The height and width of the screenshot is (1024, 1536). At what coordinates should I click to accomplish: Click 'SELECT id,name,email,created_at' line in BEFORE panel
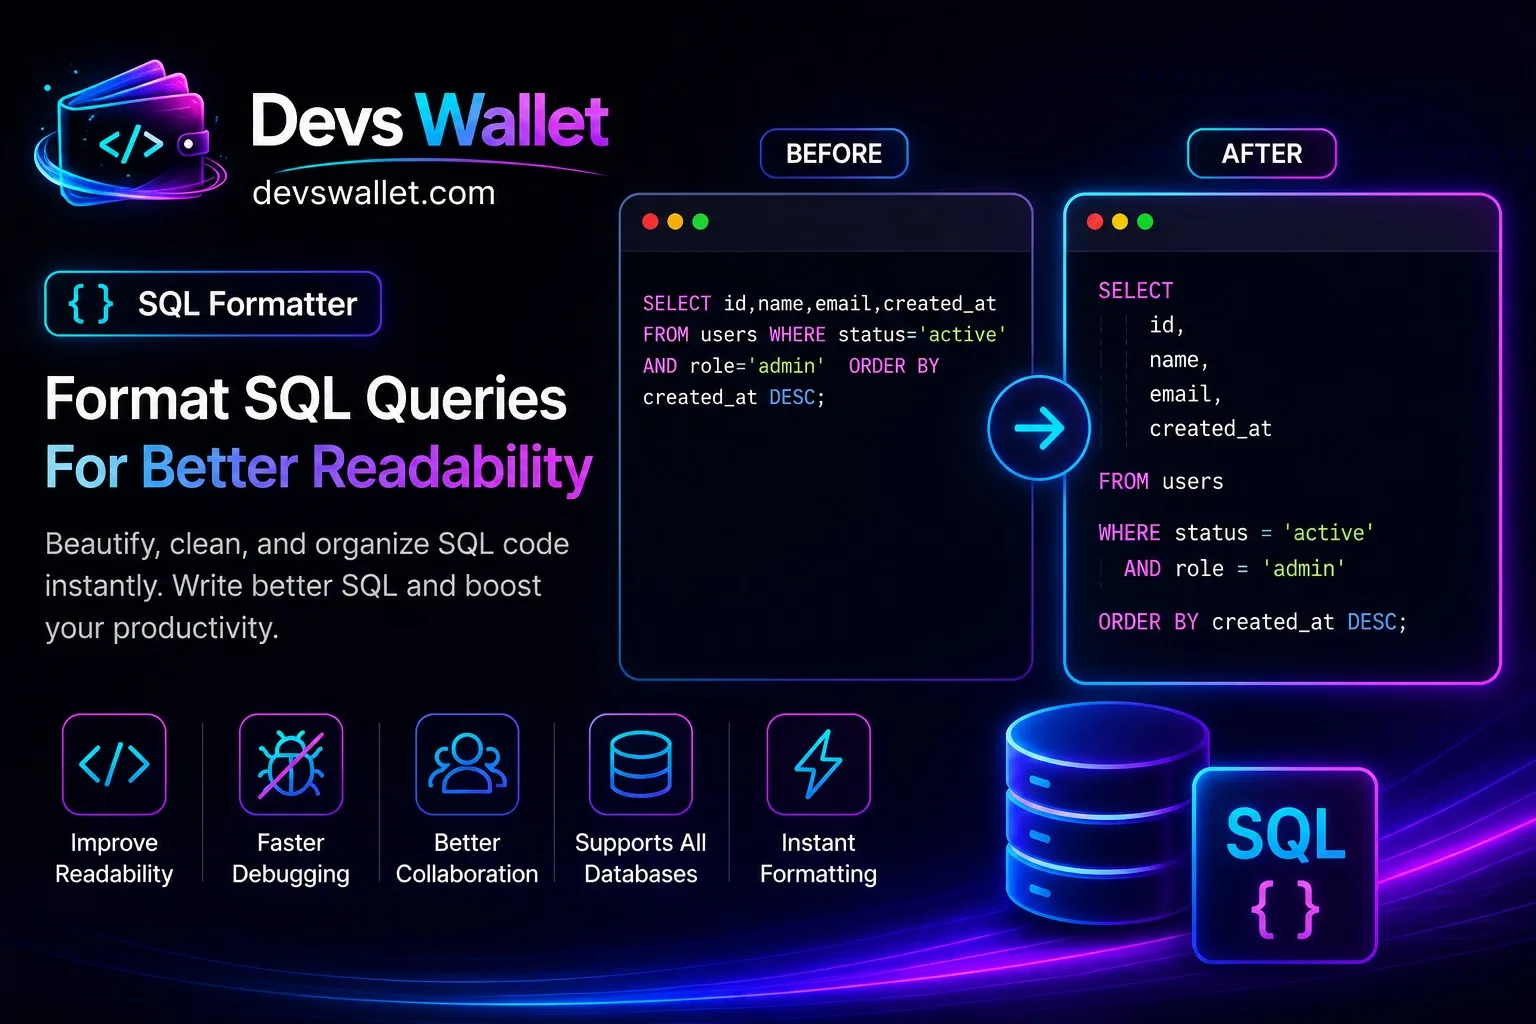pos(820,303)
